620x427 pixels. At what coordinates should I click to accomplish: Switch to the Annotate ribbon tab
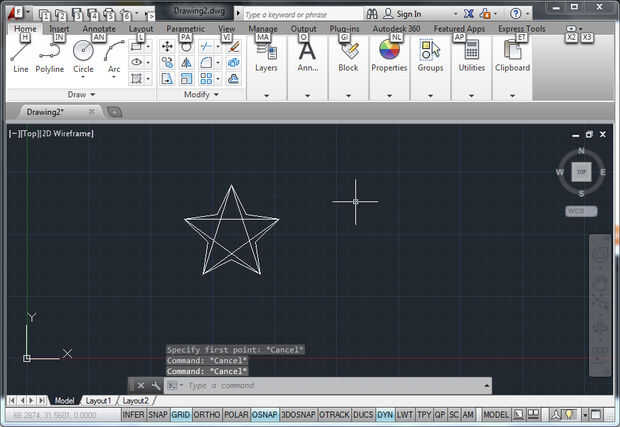[x=99, y=29]
